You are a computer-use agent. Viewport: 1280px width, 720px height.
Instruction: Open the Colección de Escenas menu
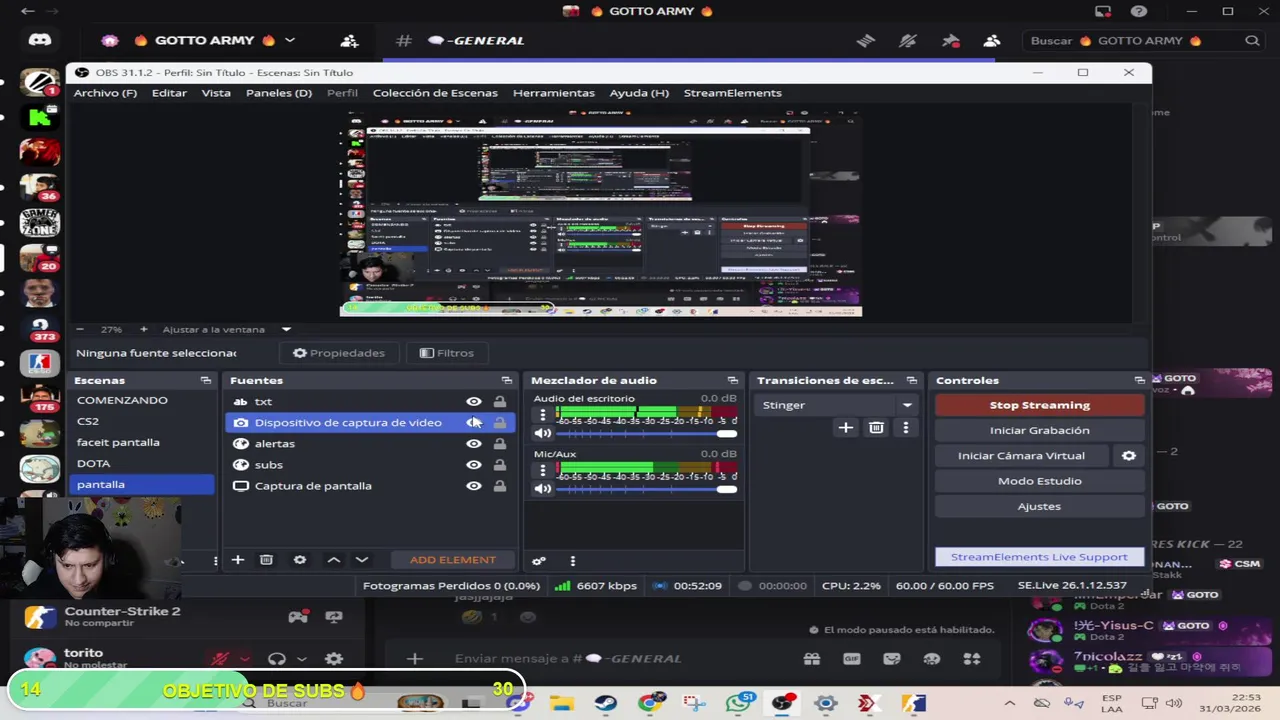pos(435,93)
